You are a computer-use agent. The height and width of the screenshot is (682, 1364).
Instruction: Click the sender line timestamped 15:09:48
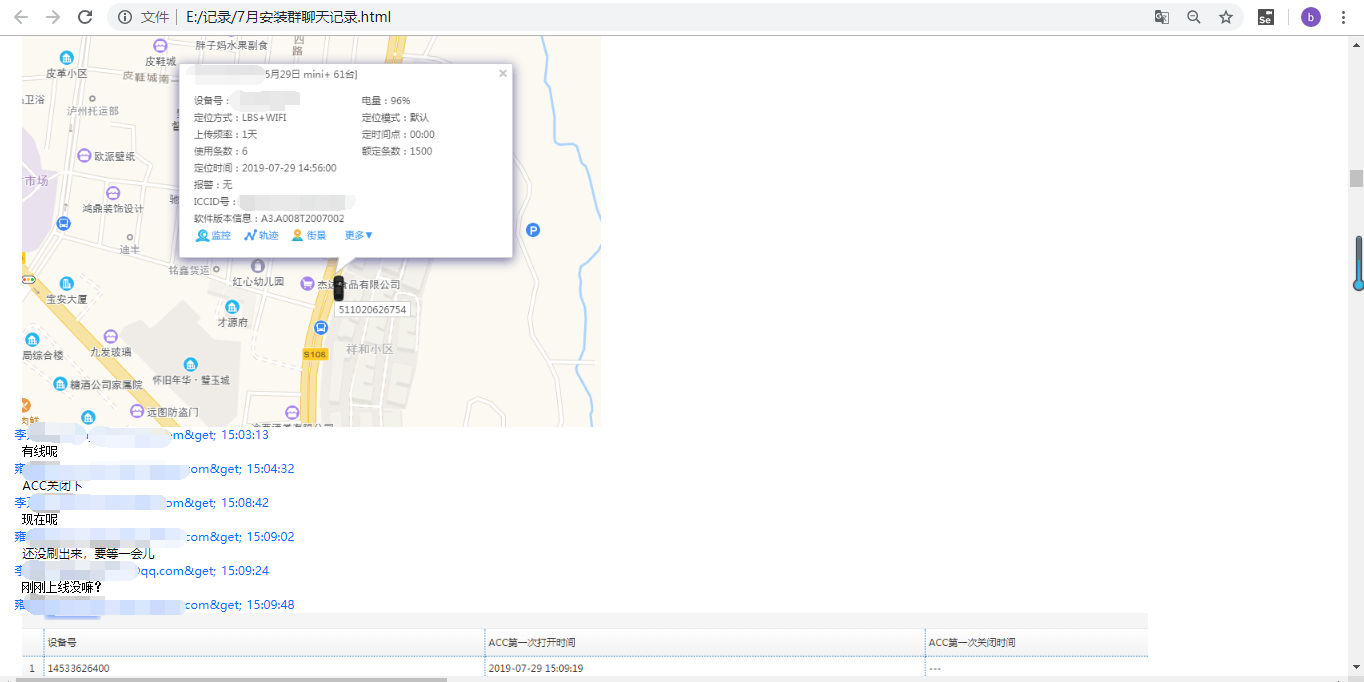click(x=154, y=605)
